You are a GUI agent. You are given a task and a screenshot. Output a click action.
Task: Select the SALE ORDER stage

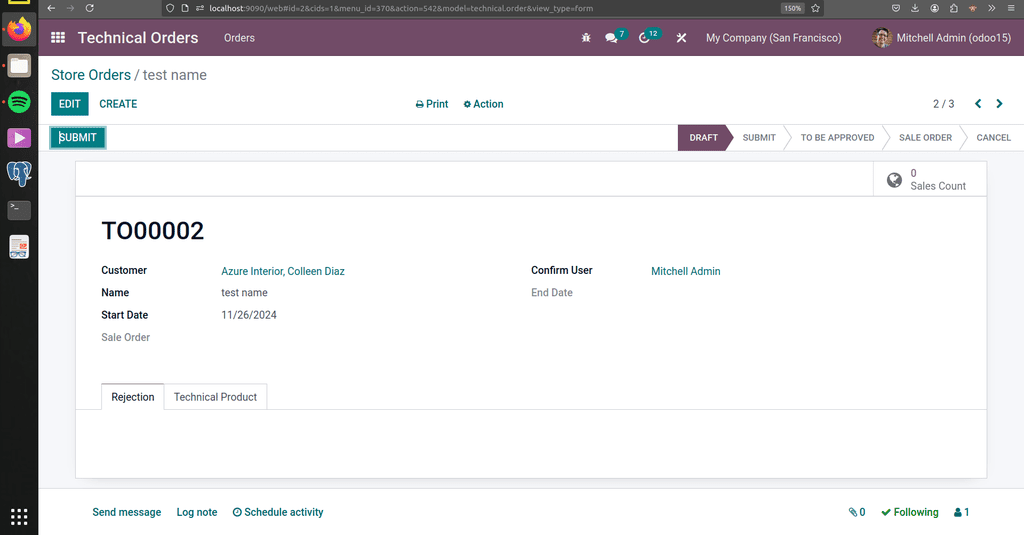pyautogui.click(x=925, y=137)
